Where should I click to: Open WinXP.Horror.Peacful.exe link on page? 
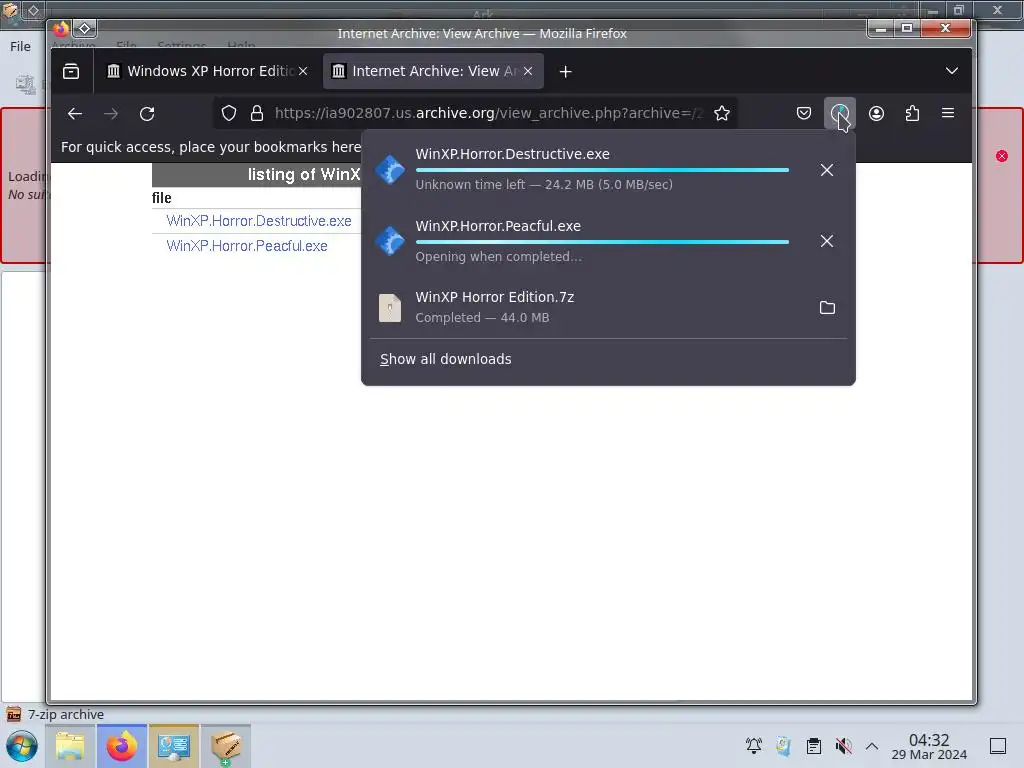247,246
